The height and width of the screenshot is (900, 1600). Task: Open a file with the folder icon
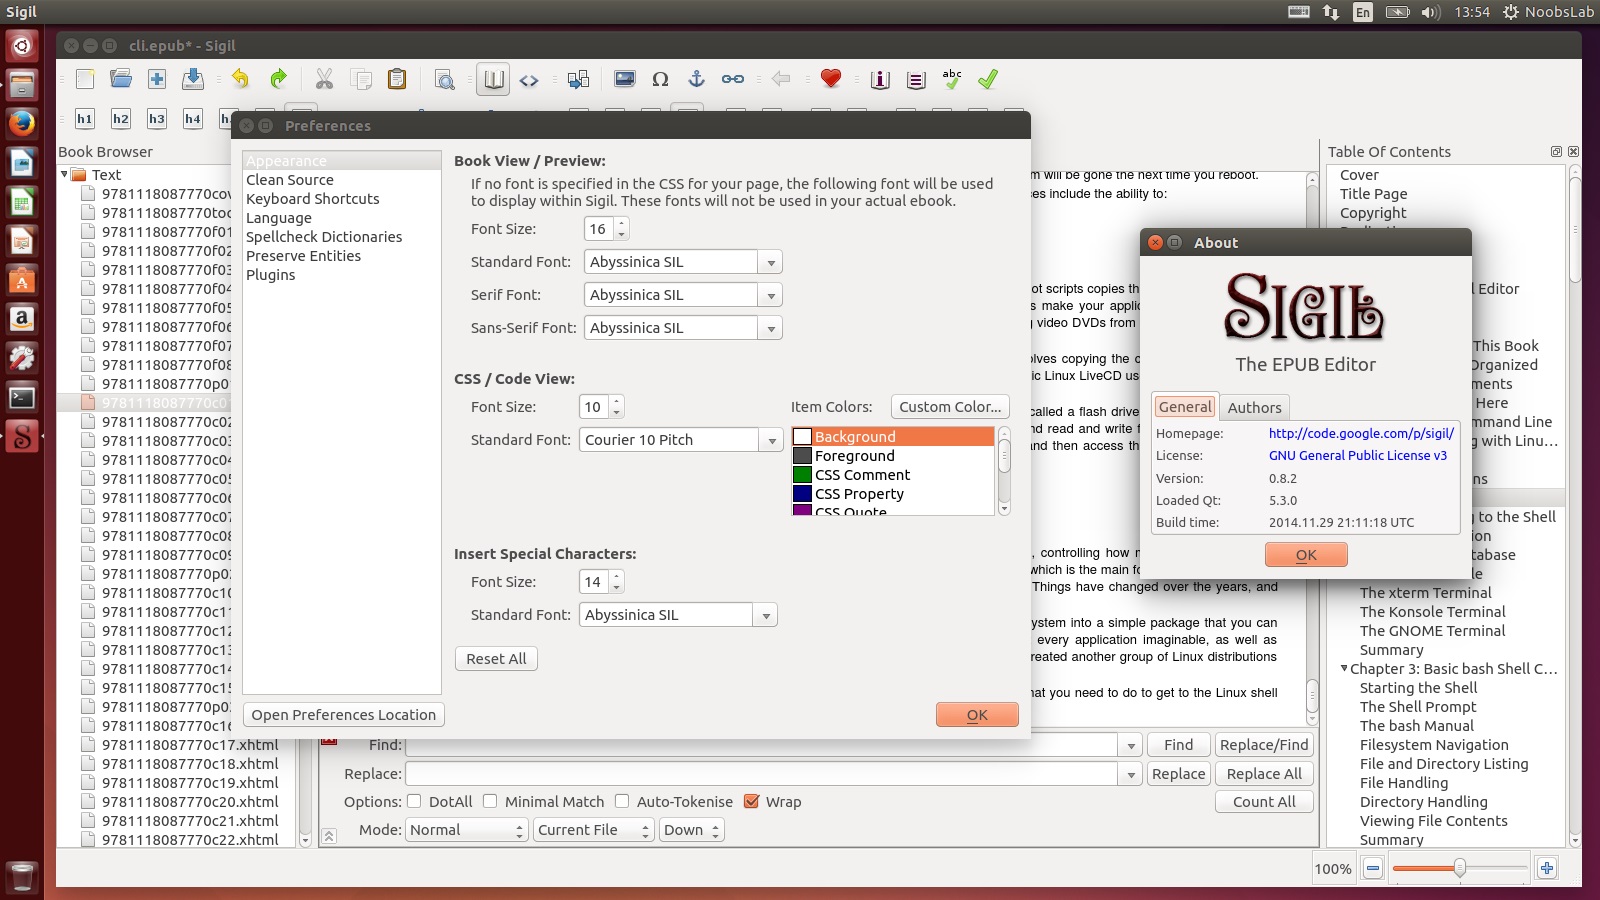click(x=121, y=79)
